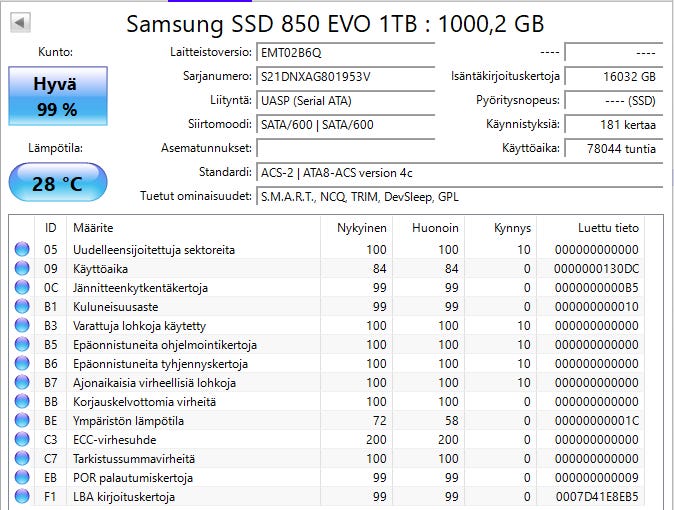Click status orb for row B6 Epäonnistuneita tyhjennyskertoja
The height and width of the screenshot is (510, 674).
[x=22, y=363]
